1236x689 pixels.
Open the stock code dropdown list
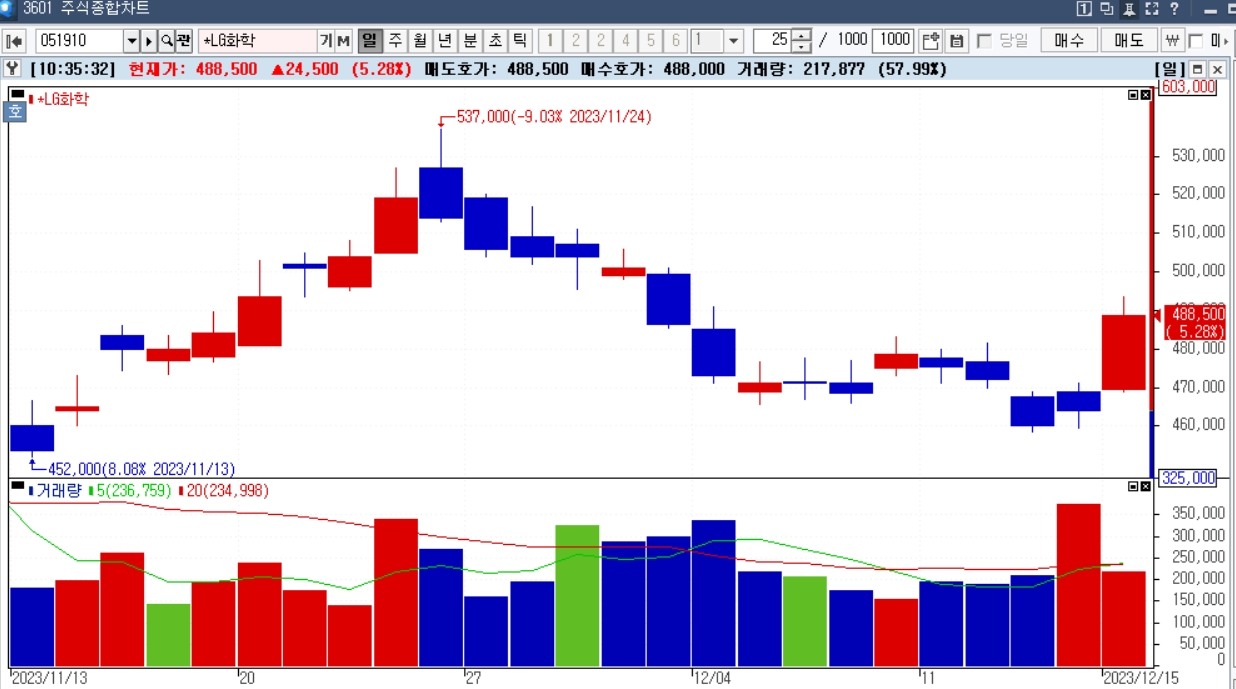[131, 41]
